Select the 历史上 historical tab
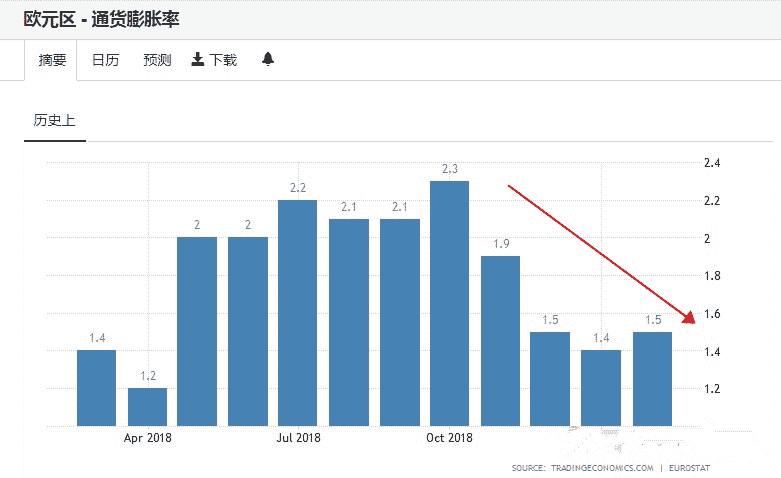781x478 pixels. [54, 120]
